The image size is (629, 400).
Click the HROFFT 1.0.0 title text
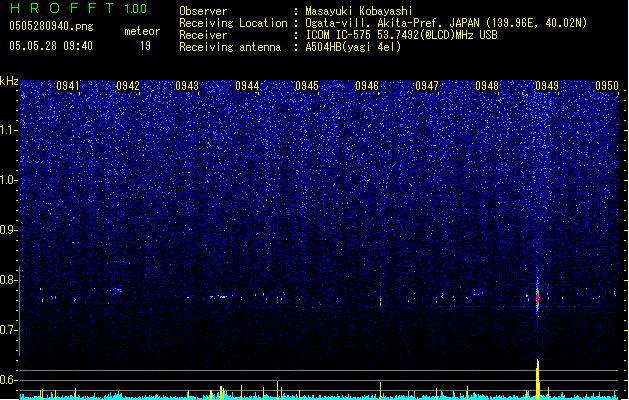point(79,8)
